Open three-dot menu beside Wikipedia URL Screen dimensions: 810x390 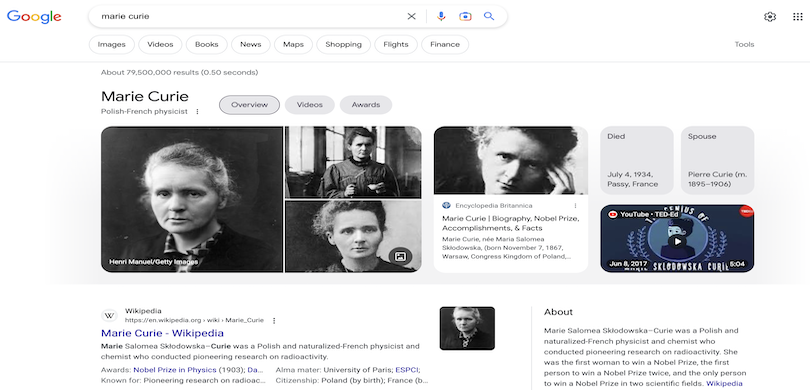(274, 320)
